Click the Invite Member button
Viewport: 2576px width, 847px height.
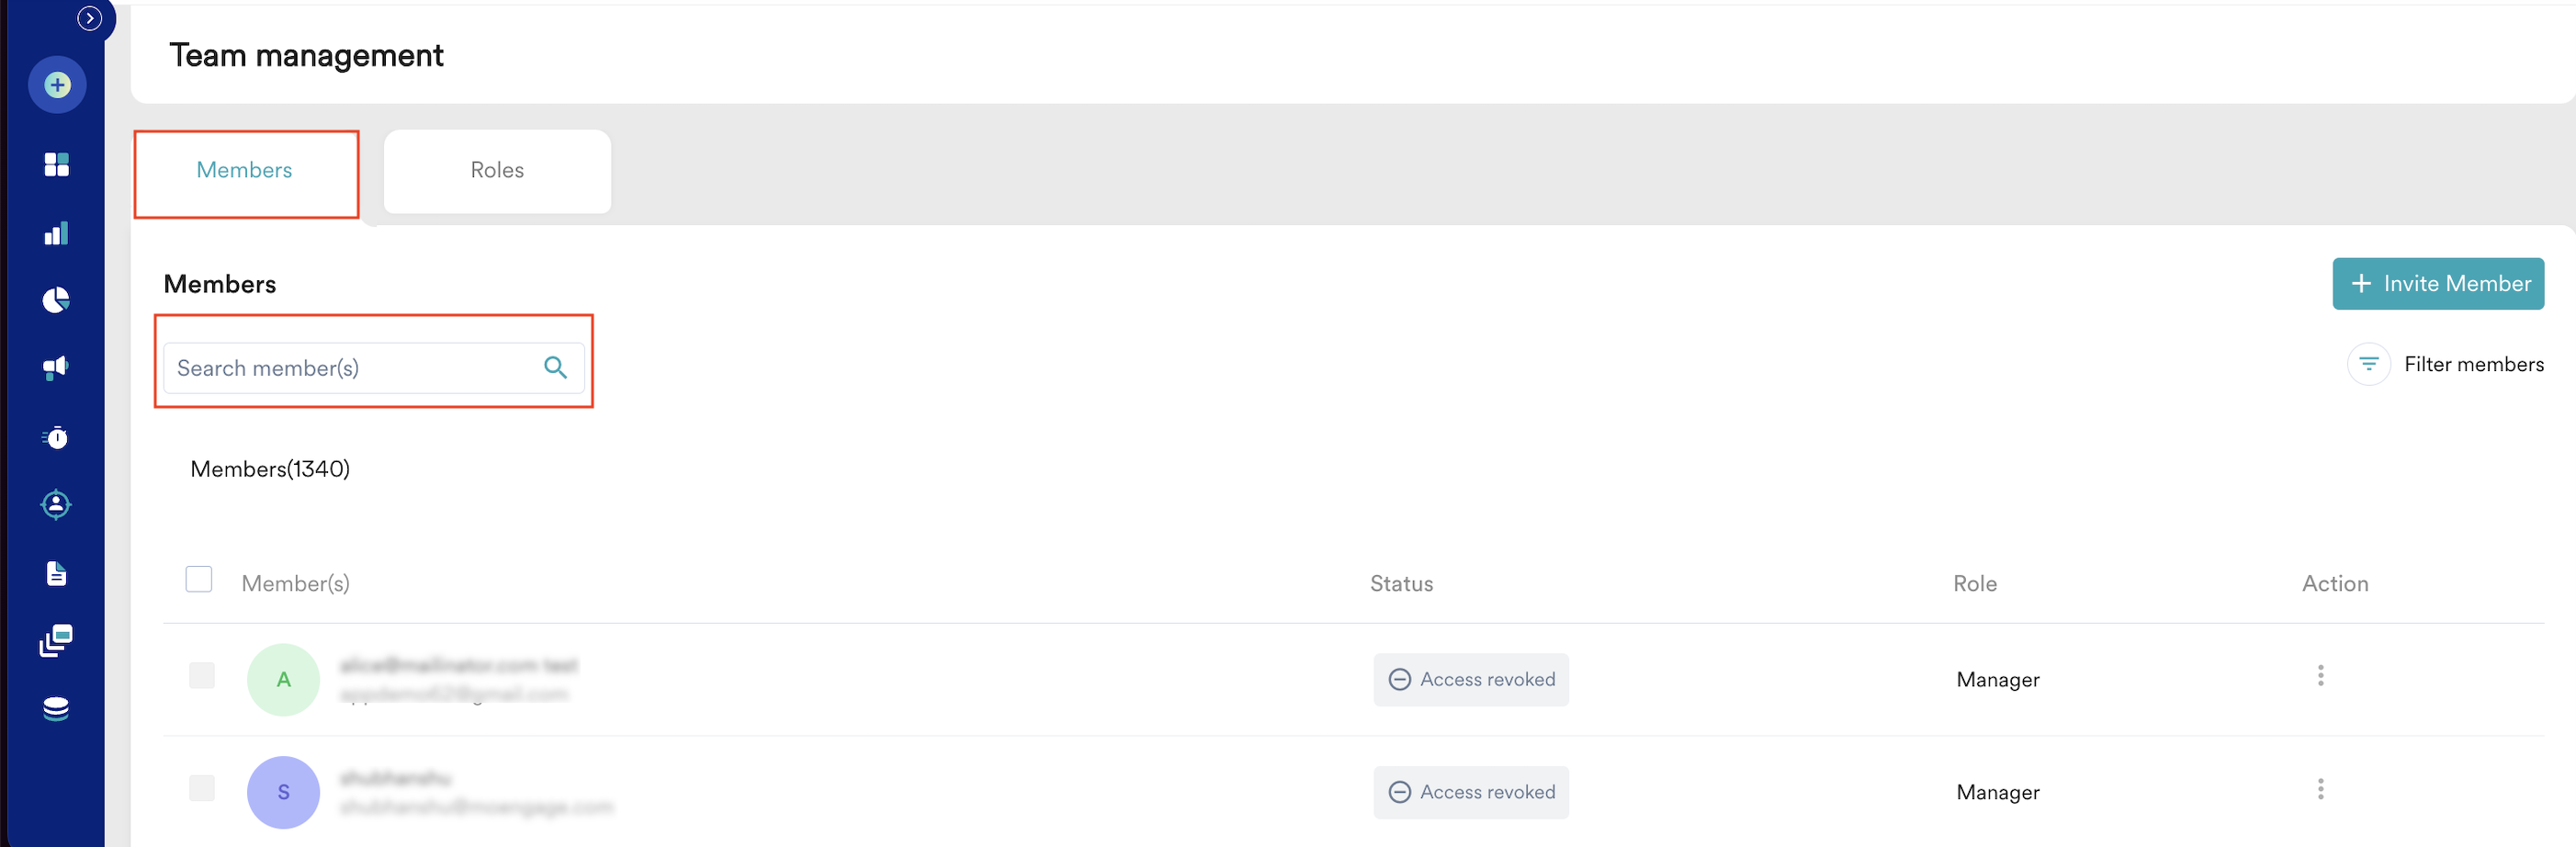pyautogui.click(x=2438, y=284)
